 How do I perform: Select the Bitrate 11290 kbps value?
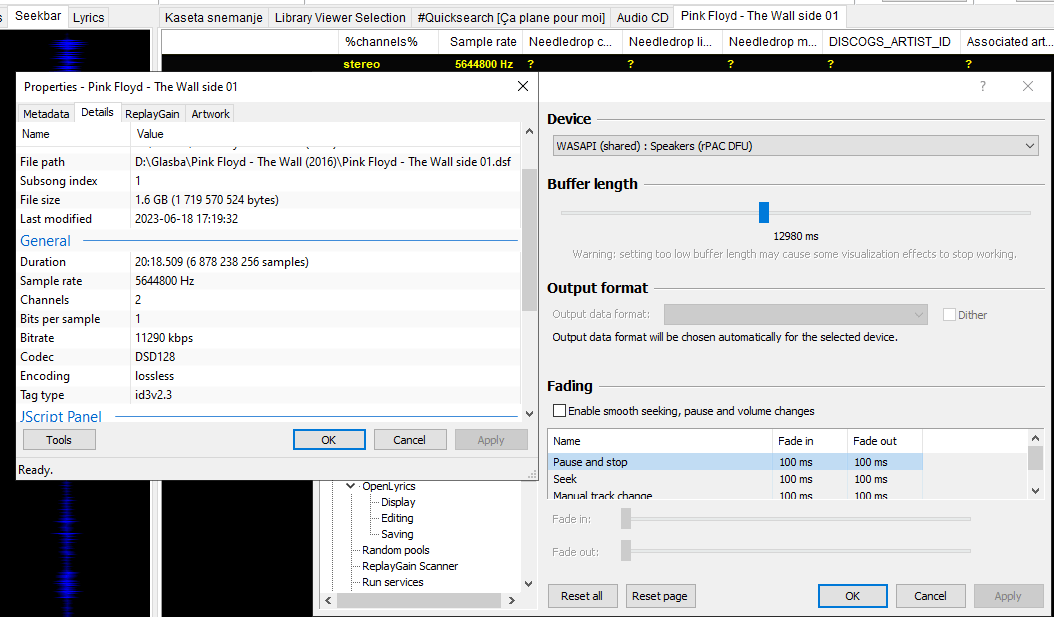click(164, 337)
